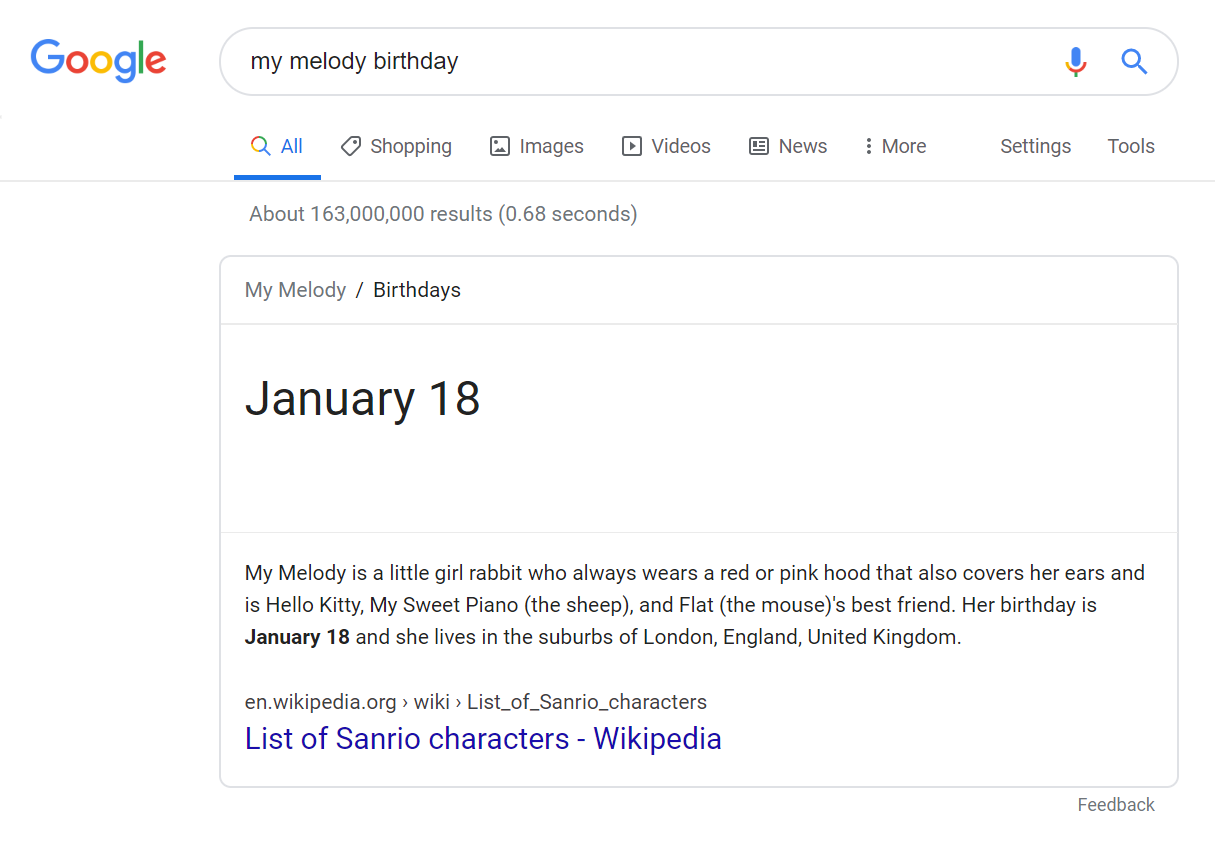Expand the More options menu
Screen dimensions: 1215x862
[896, 146]
